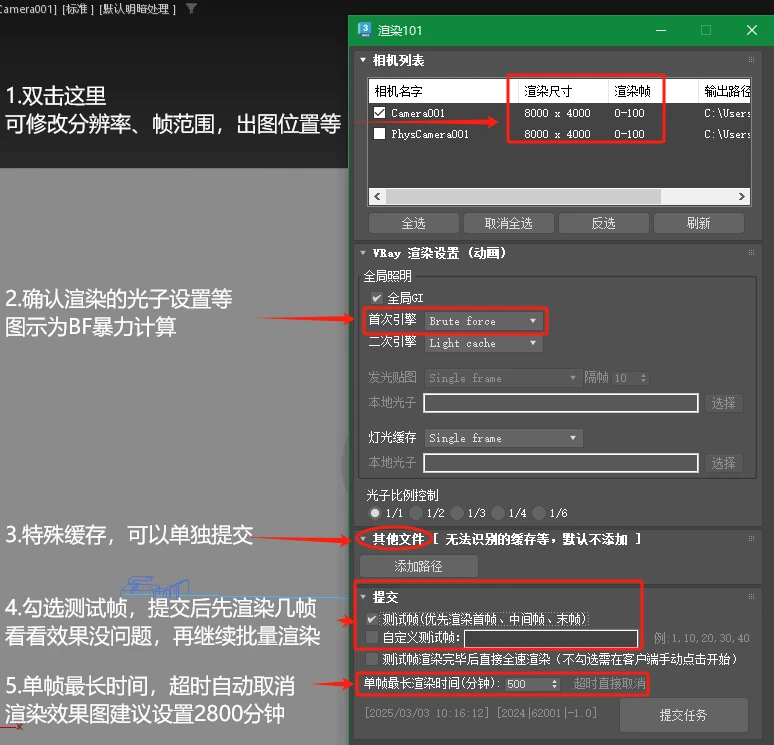The image size is (774, 745).
Task: Click the VRay 渲染设置 panel grip handle
Action: click(x=751, y=252)
